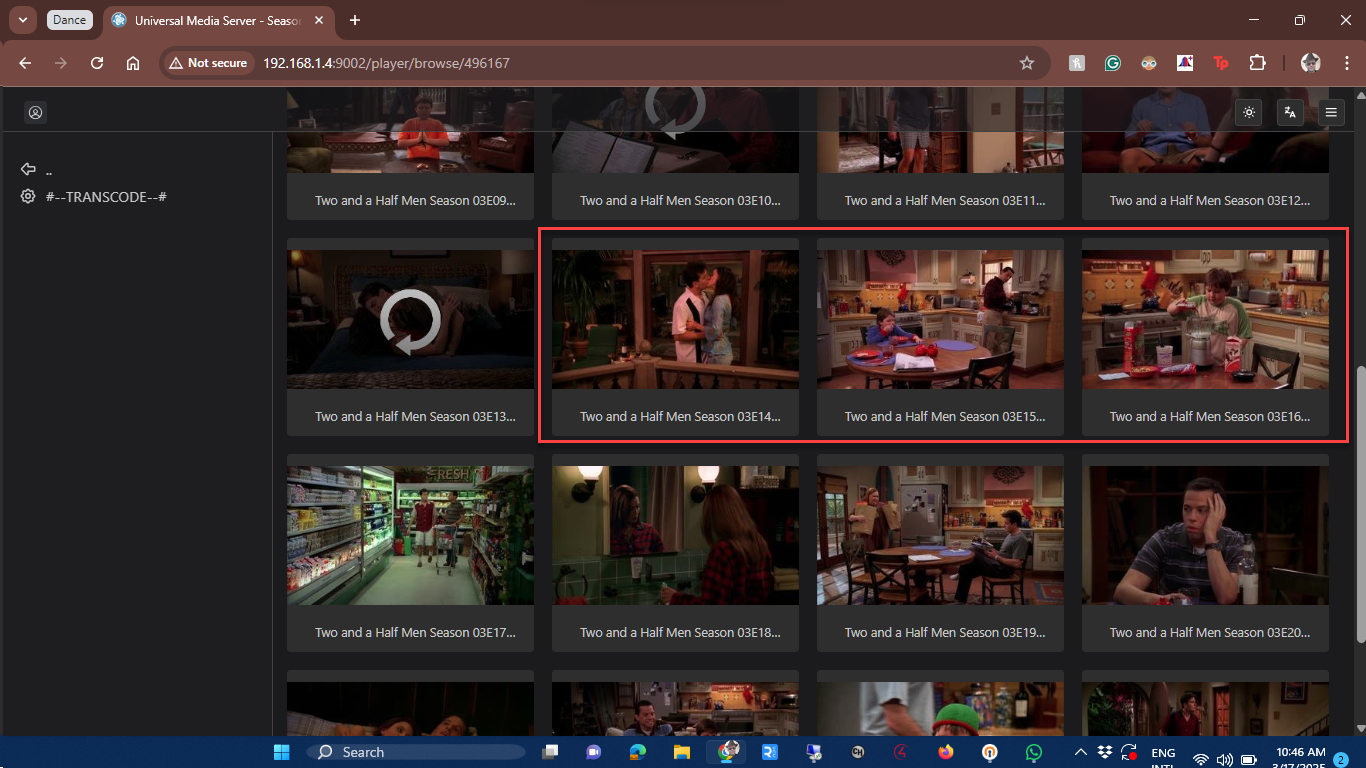Close the Universal Media Server tab
Viewport: 1366px width, 768px height.
click(320, 20)
